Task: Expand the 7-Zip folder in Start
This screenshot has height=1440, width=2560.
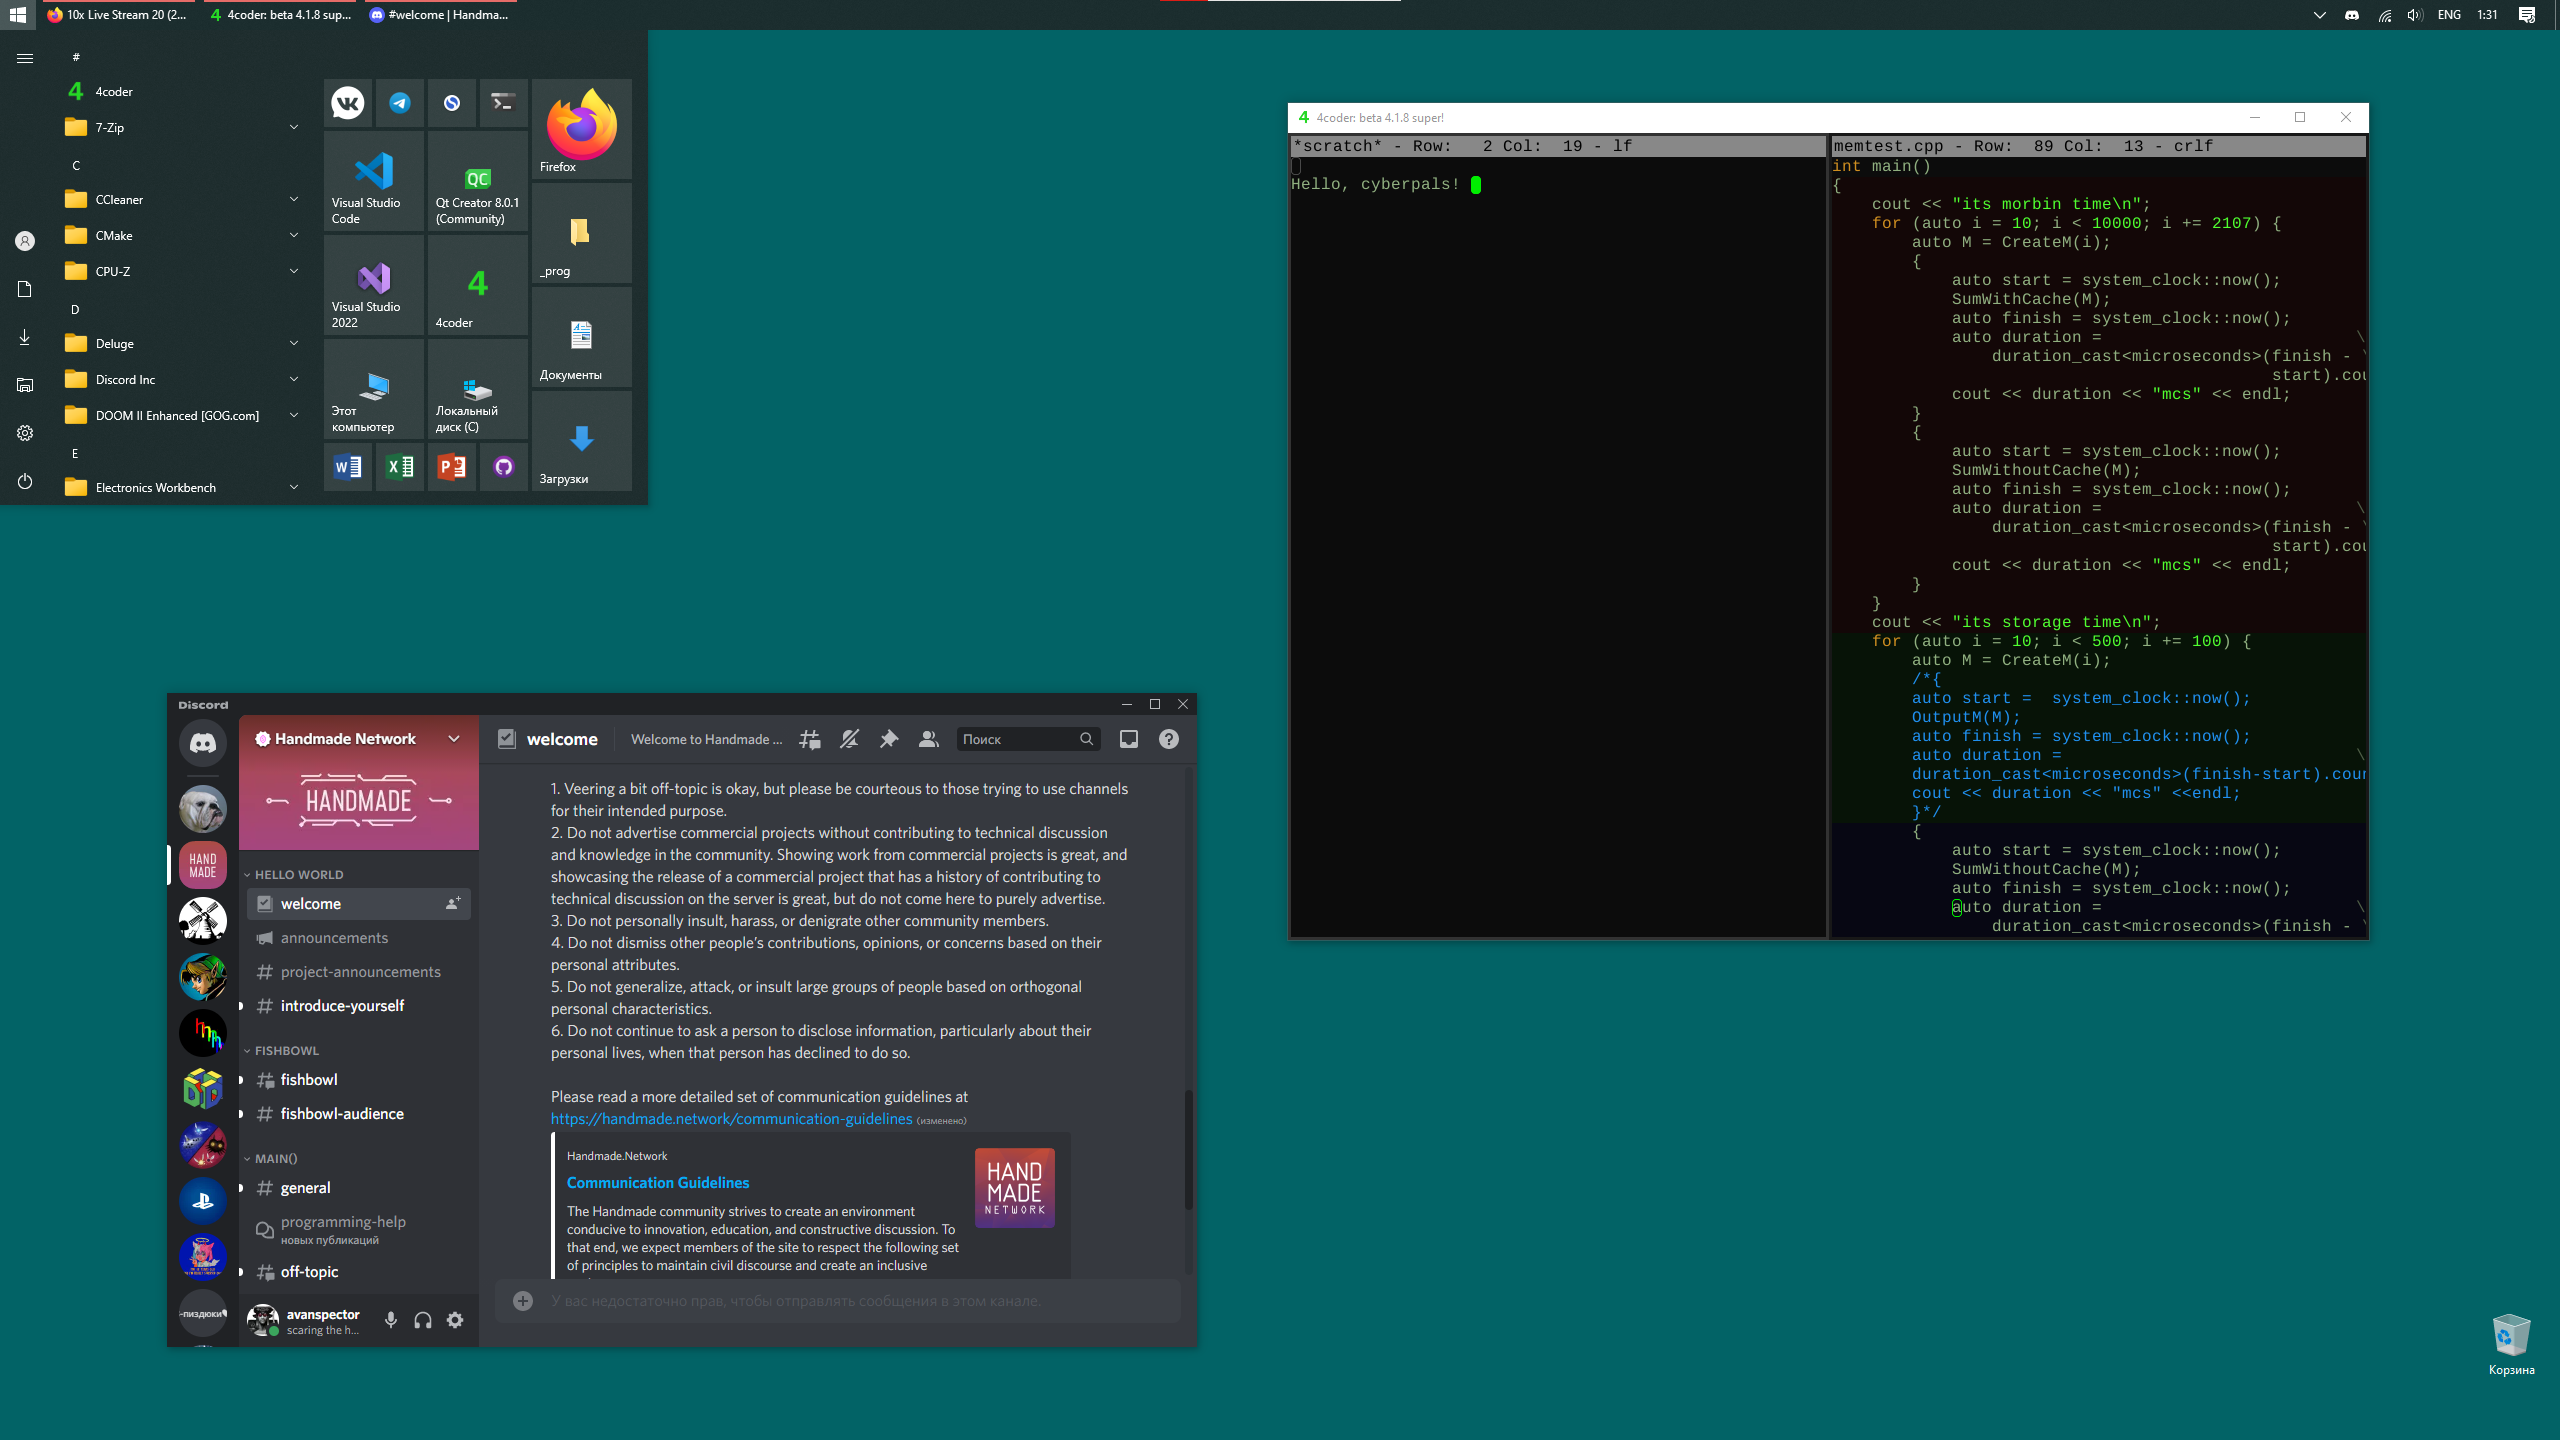Action: tap(294, 127)
